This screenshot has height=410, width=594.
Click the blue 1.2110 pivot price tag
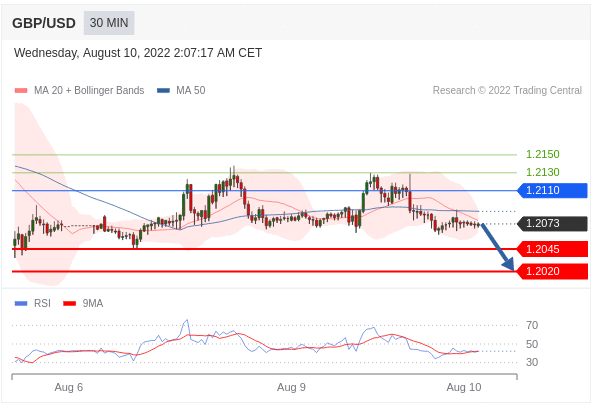(552, 190)
